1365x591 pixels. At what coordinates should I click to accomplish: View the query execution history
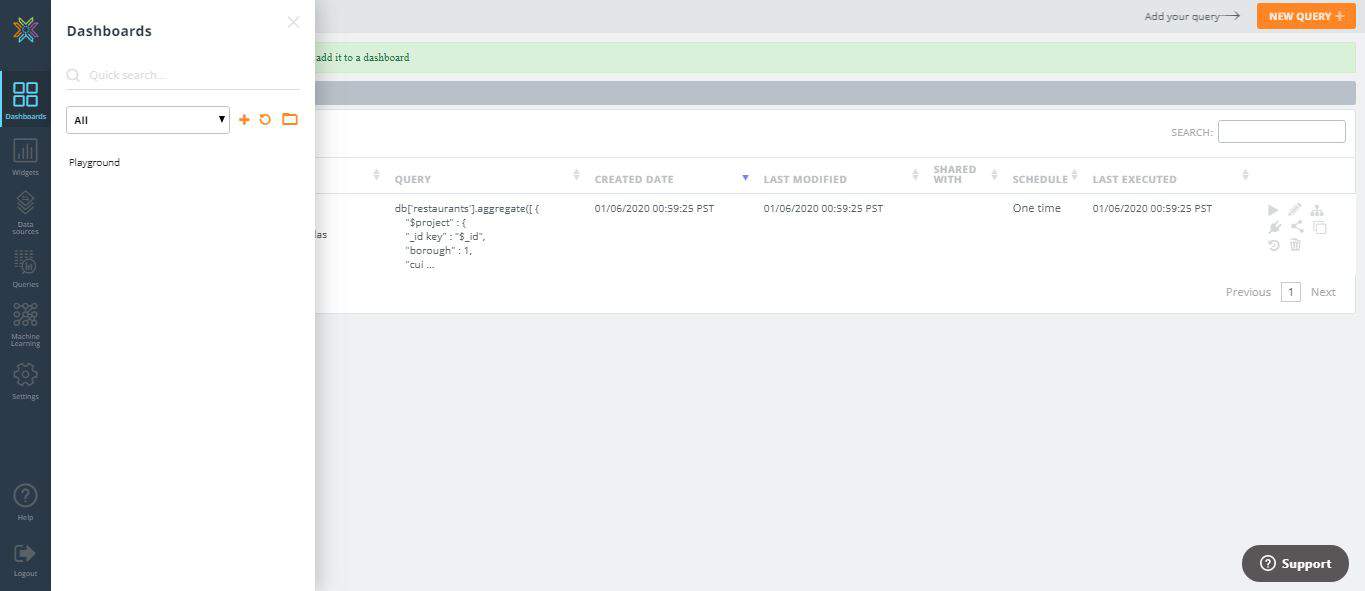pyautogui.click(x=1272, y=245)
